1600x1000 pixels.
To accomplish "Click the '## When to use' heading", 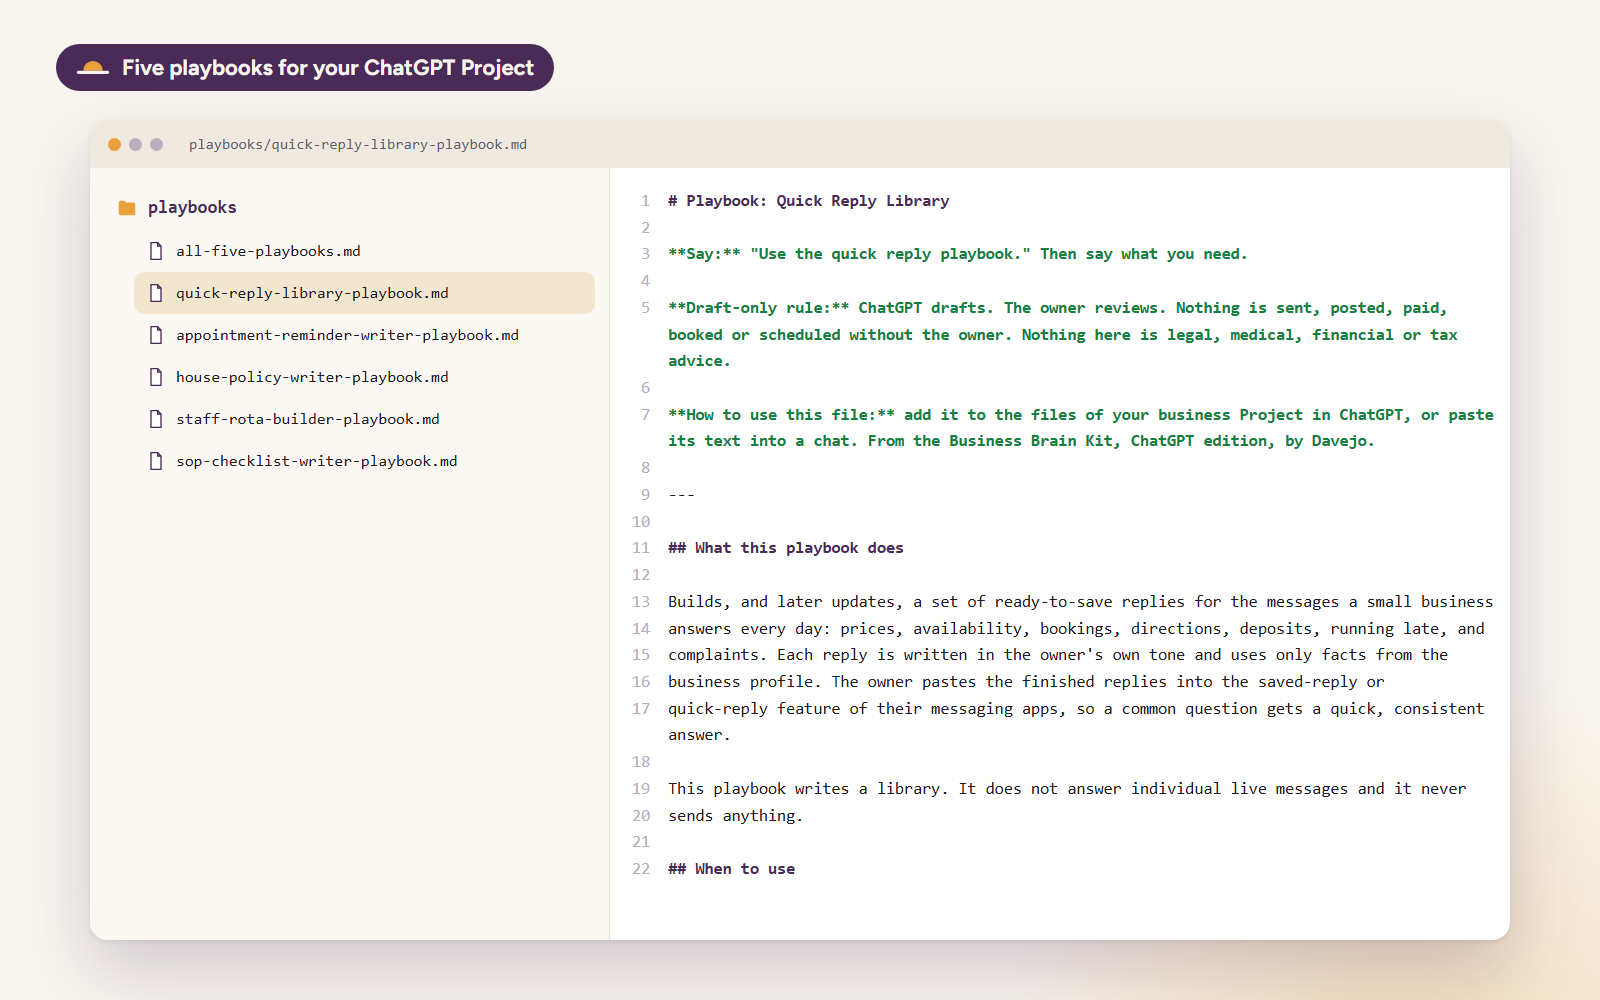I will pos(732,869).
